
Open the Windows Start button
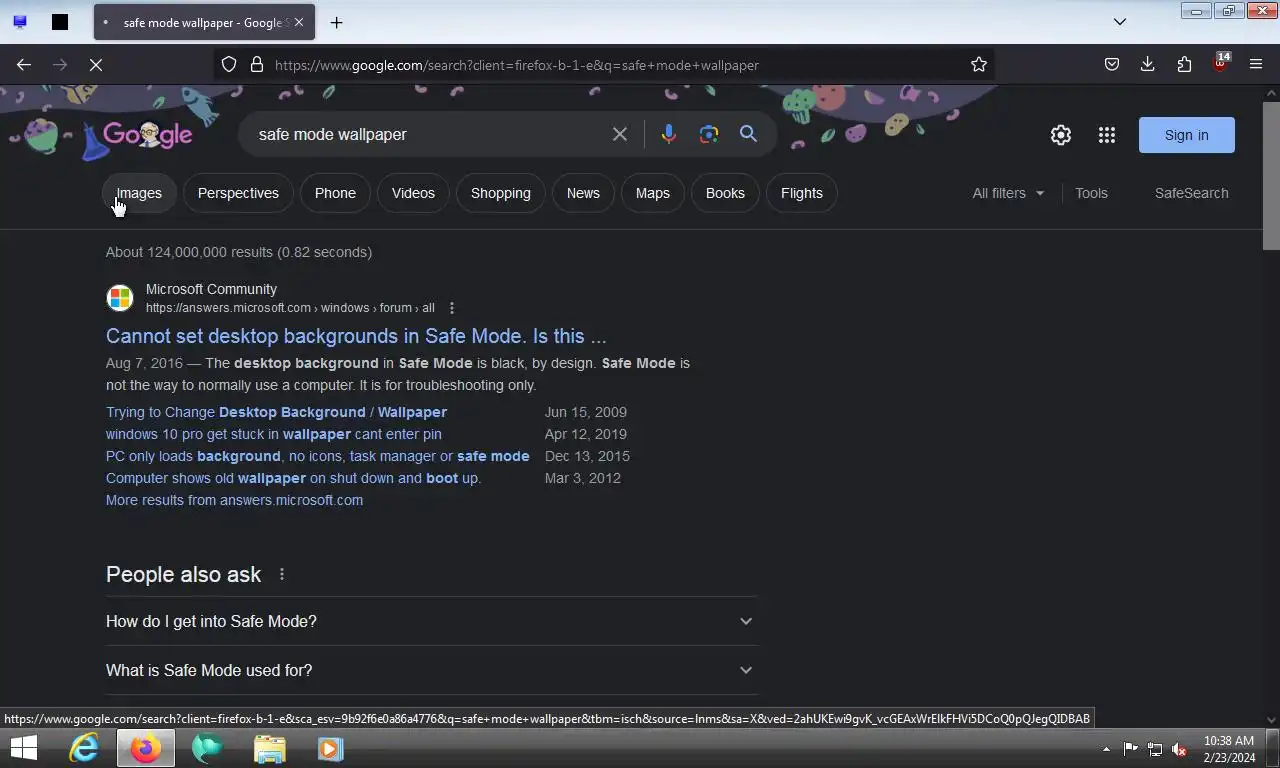[24, 748]
